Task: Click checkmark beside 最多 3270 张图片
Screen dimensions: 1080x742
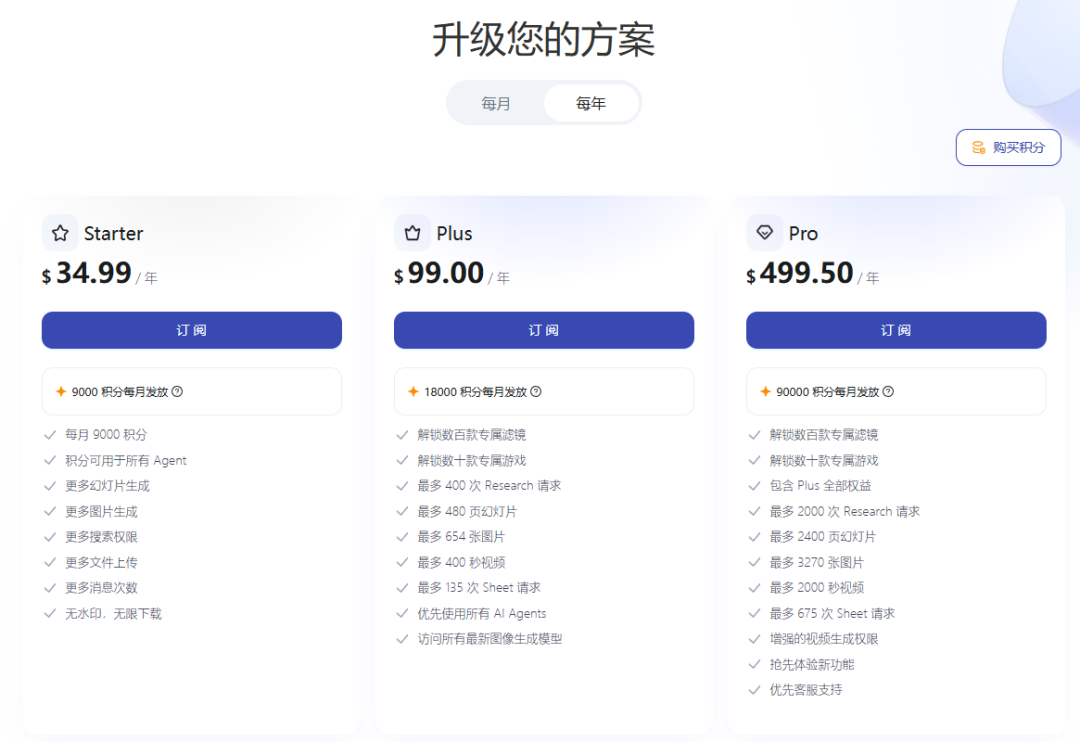Action: coord(754,562)
